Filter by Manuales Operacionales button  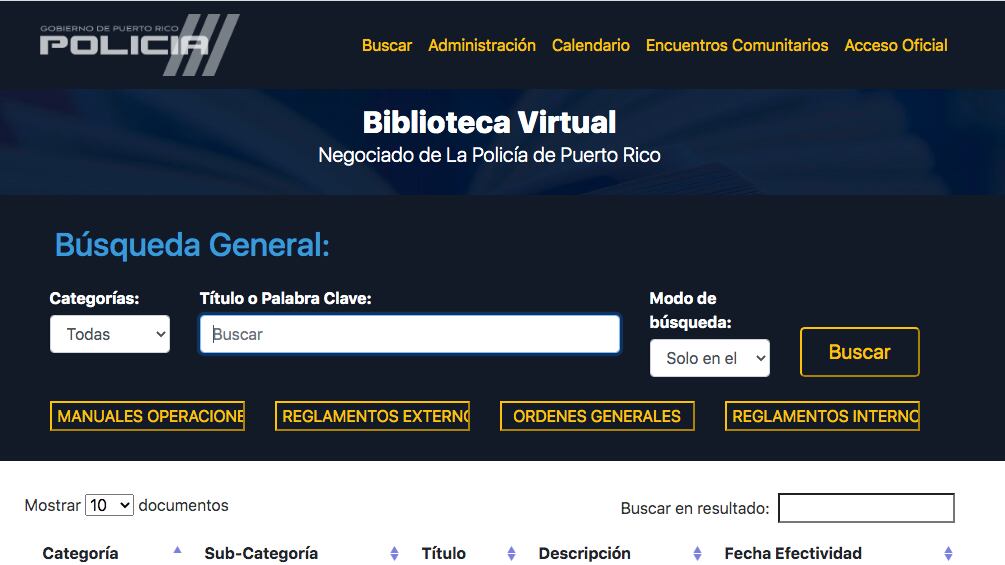tap(147, 416)
